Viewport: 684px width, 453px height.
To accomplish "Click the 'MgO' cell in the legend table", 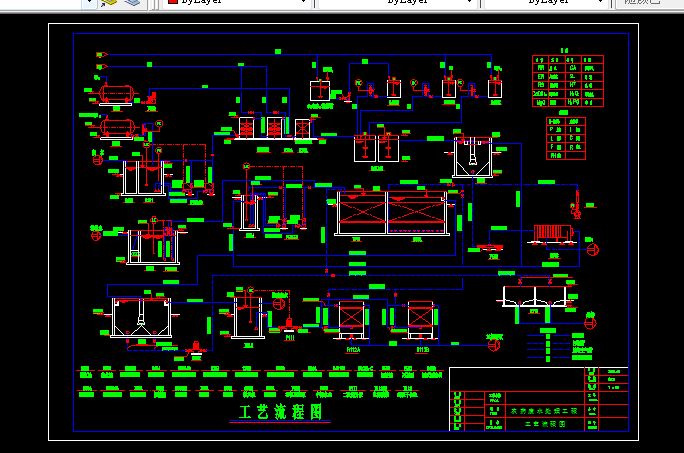I will pos(541,103).
